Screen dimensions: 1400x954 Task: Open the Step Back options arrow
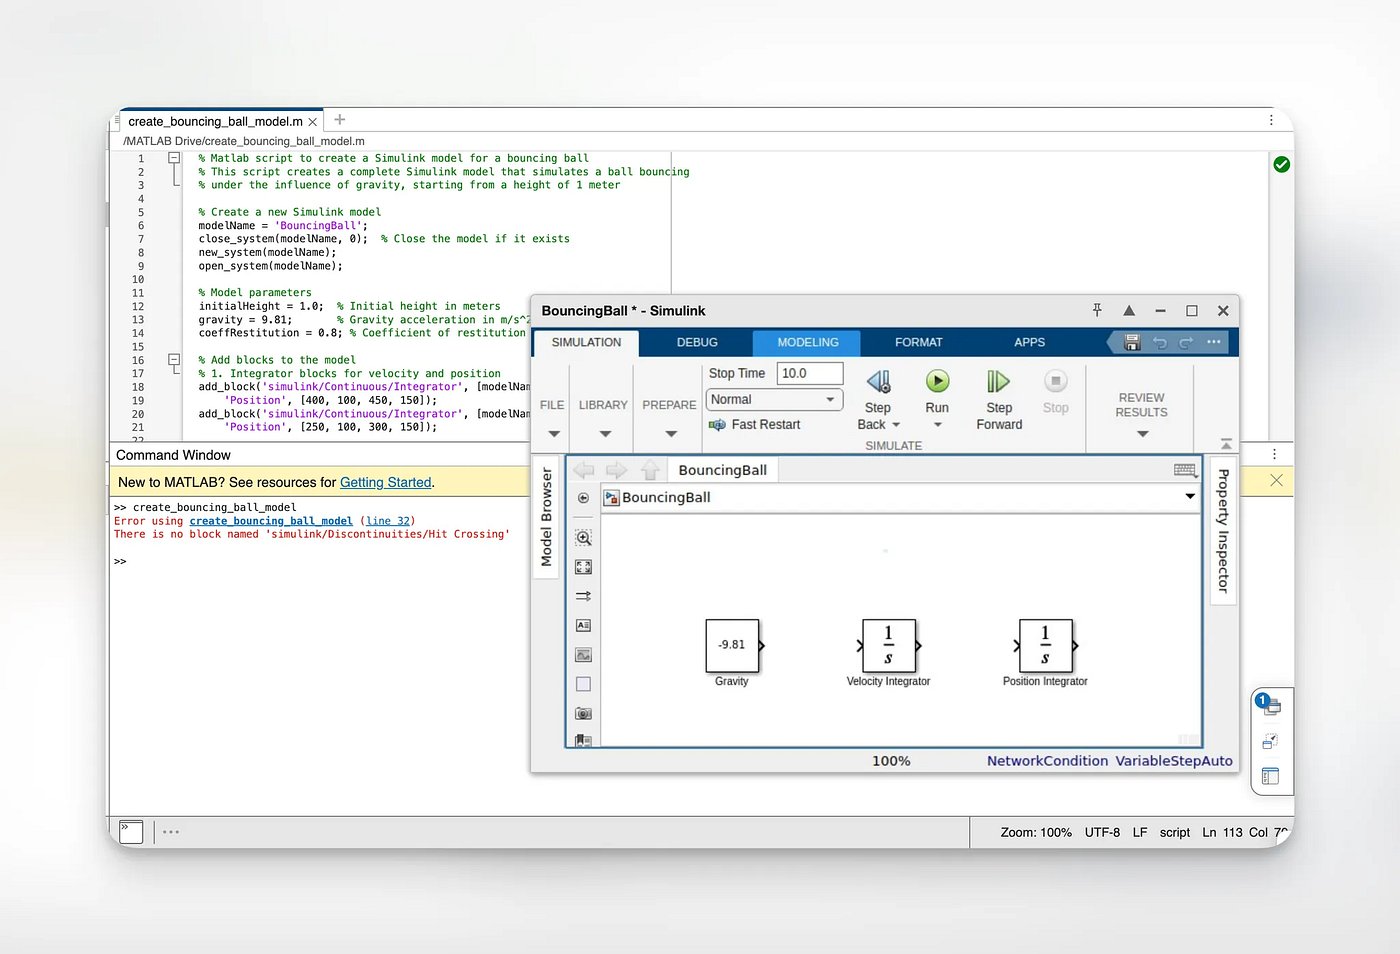coord(896,425)
